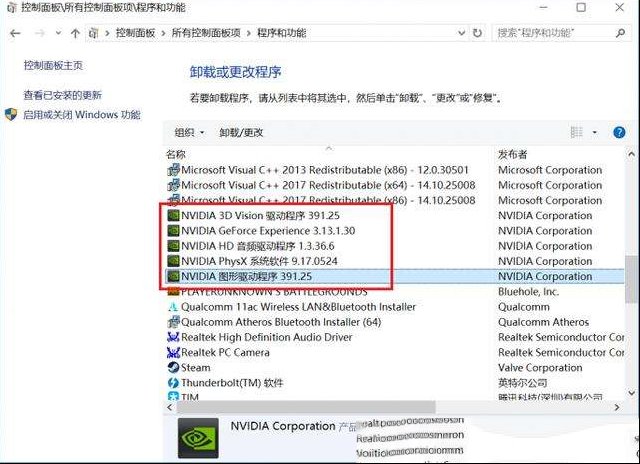Open 控制面板主页 link

(53, 65)
